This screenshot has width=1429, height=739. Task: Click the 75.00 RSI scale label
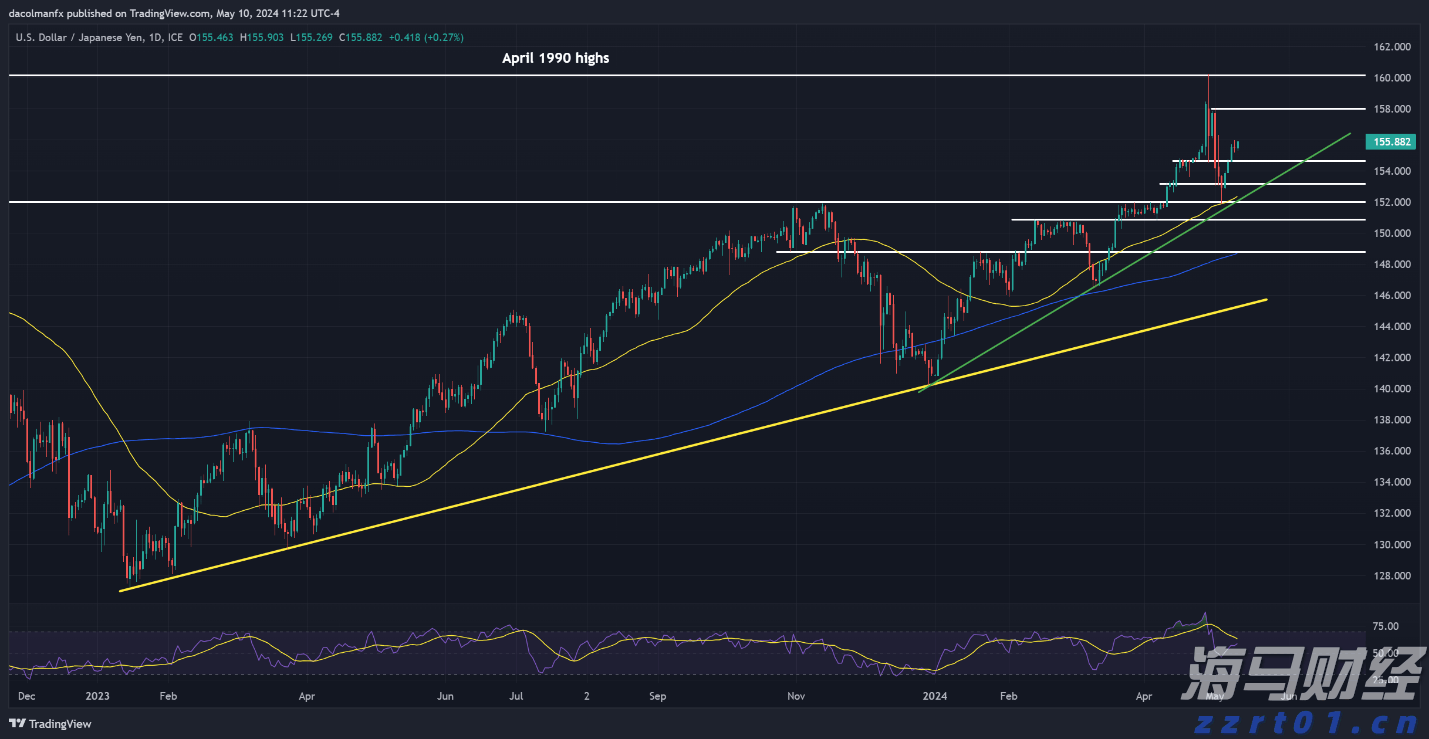pos(1385,627)
